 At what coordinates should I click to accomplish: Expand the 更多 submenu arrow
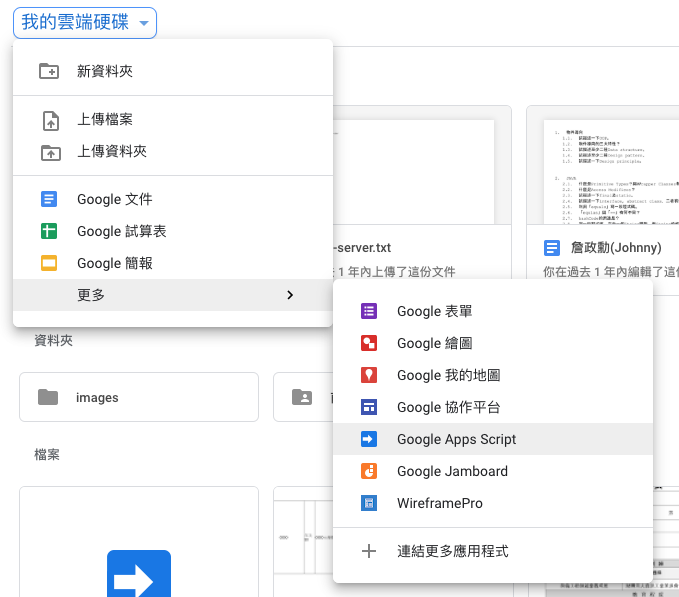coord(290,295)
